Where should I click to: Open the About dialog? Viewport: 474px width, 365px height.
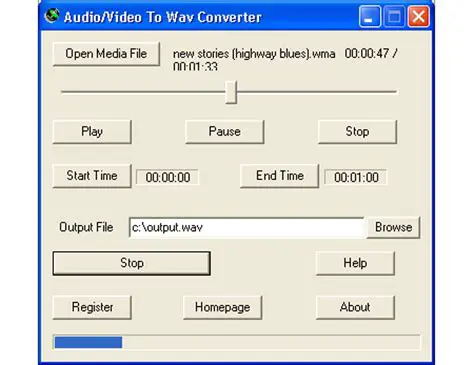click(355, 307)
